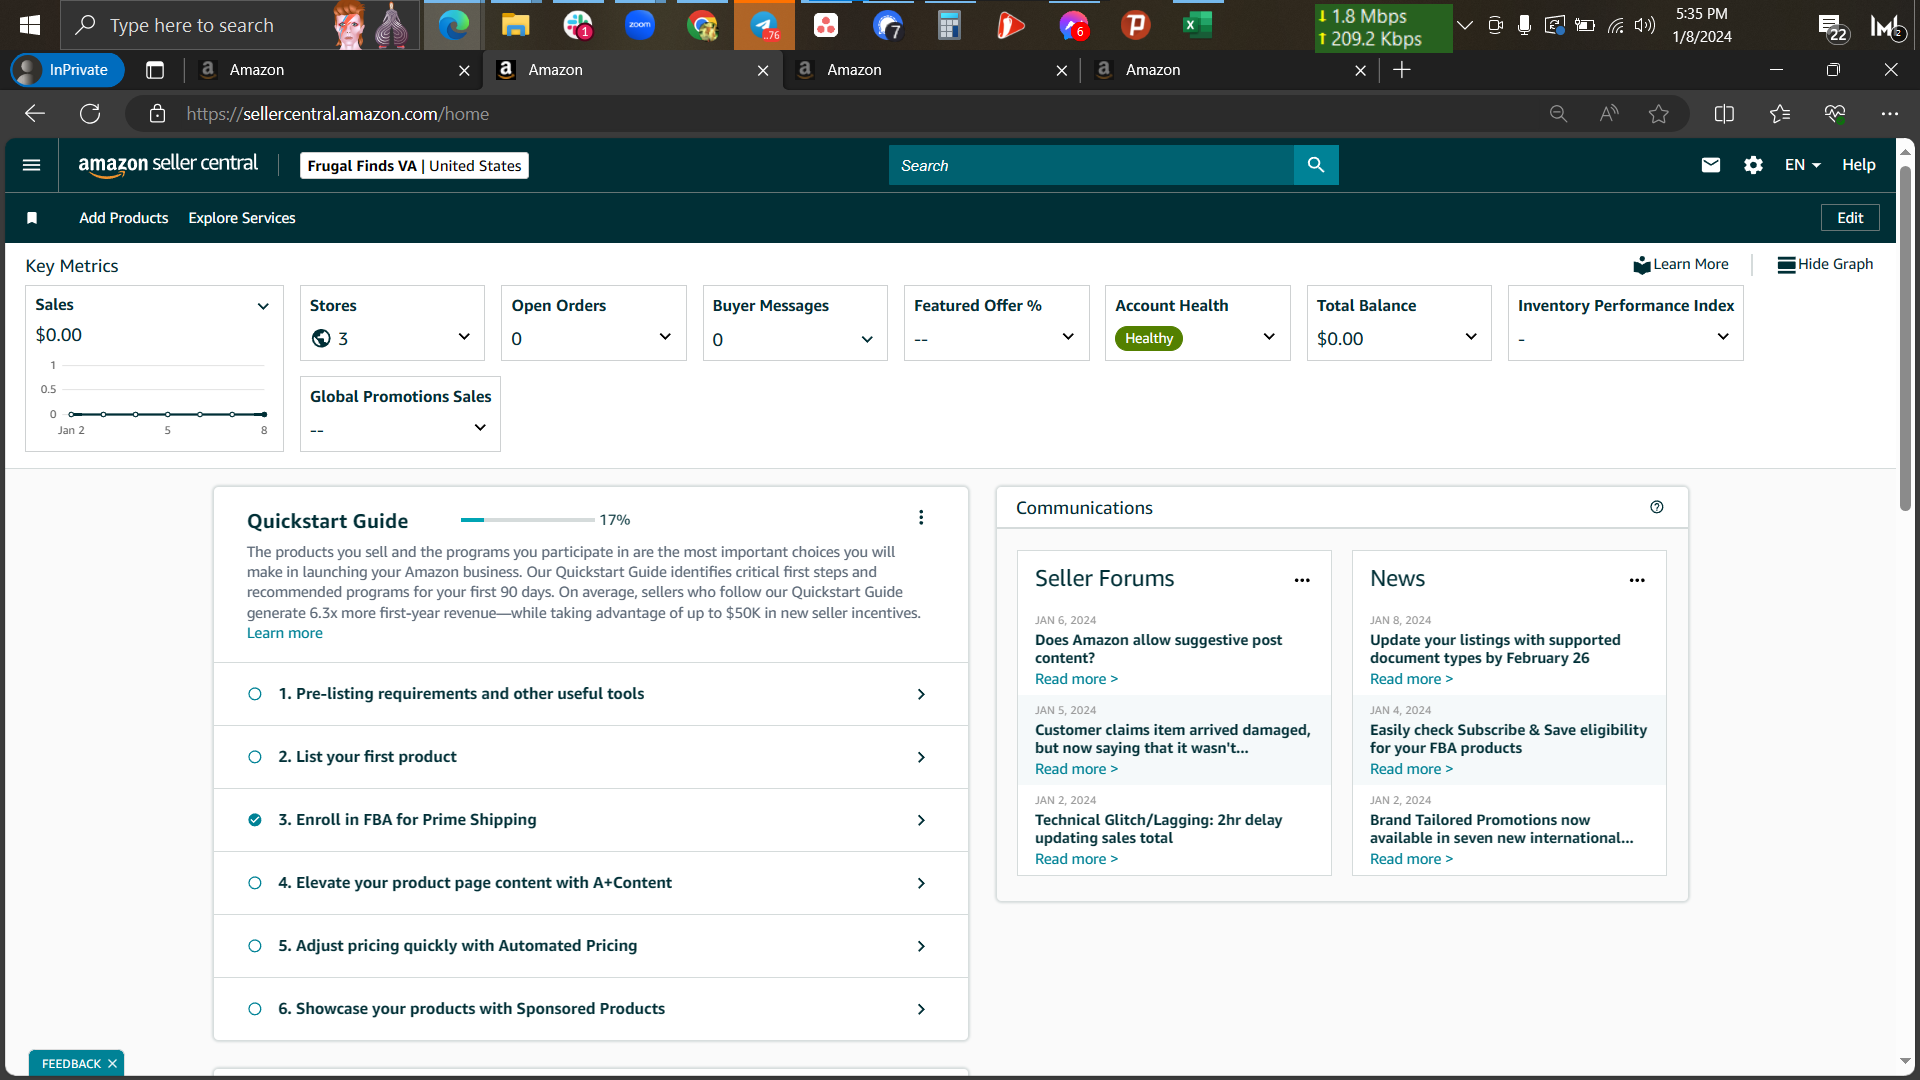Screen dimensions: 1920x1080
Task: Open File Explorer from the taskbar
Action: [x=515, y=25]
